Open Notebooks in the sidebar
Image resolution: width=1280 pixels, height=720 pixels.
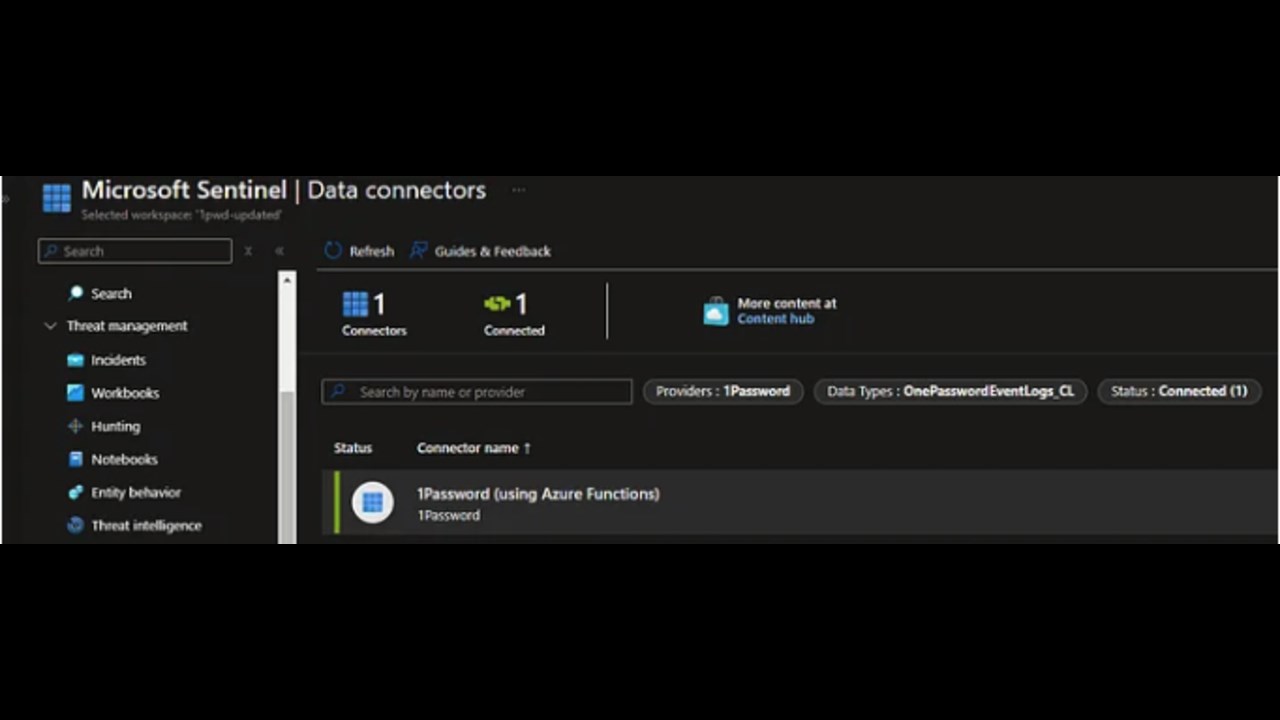coord(124,459)
